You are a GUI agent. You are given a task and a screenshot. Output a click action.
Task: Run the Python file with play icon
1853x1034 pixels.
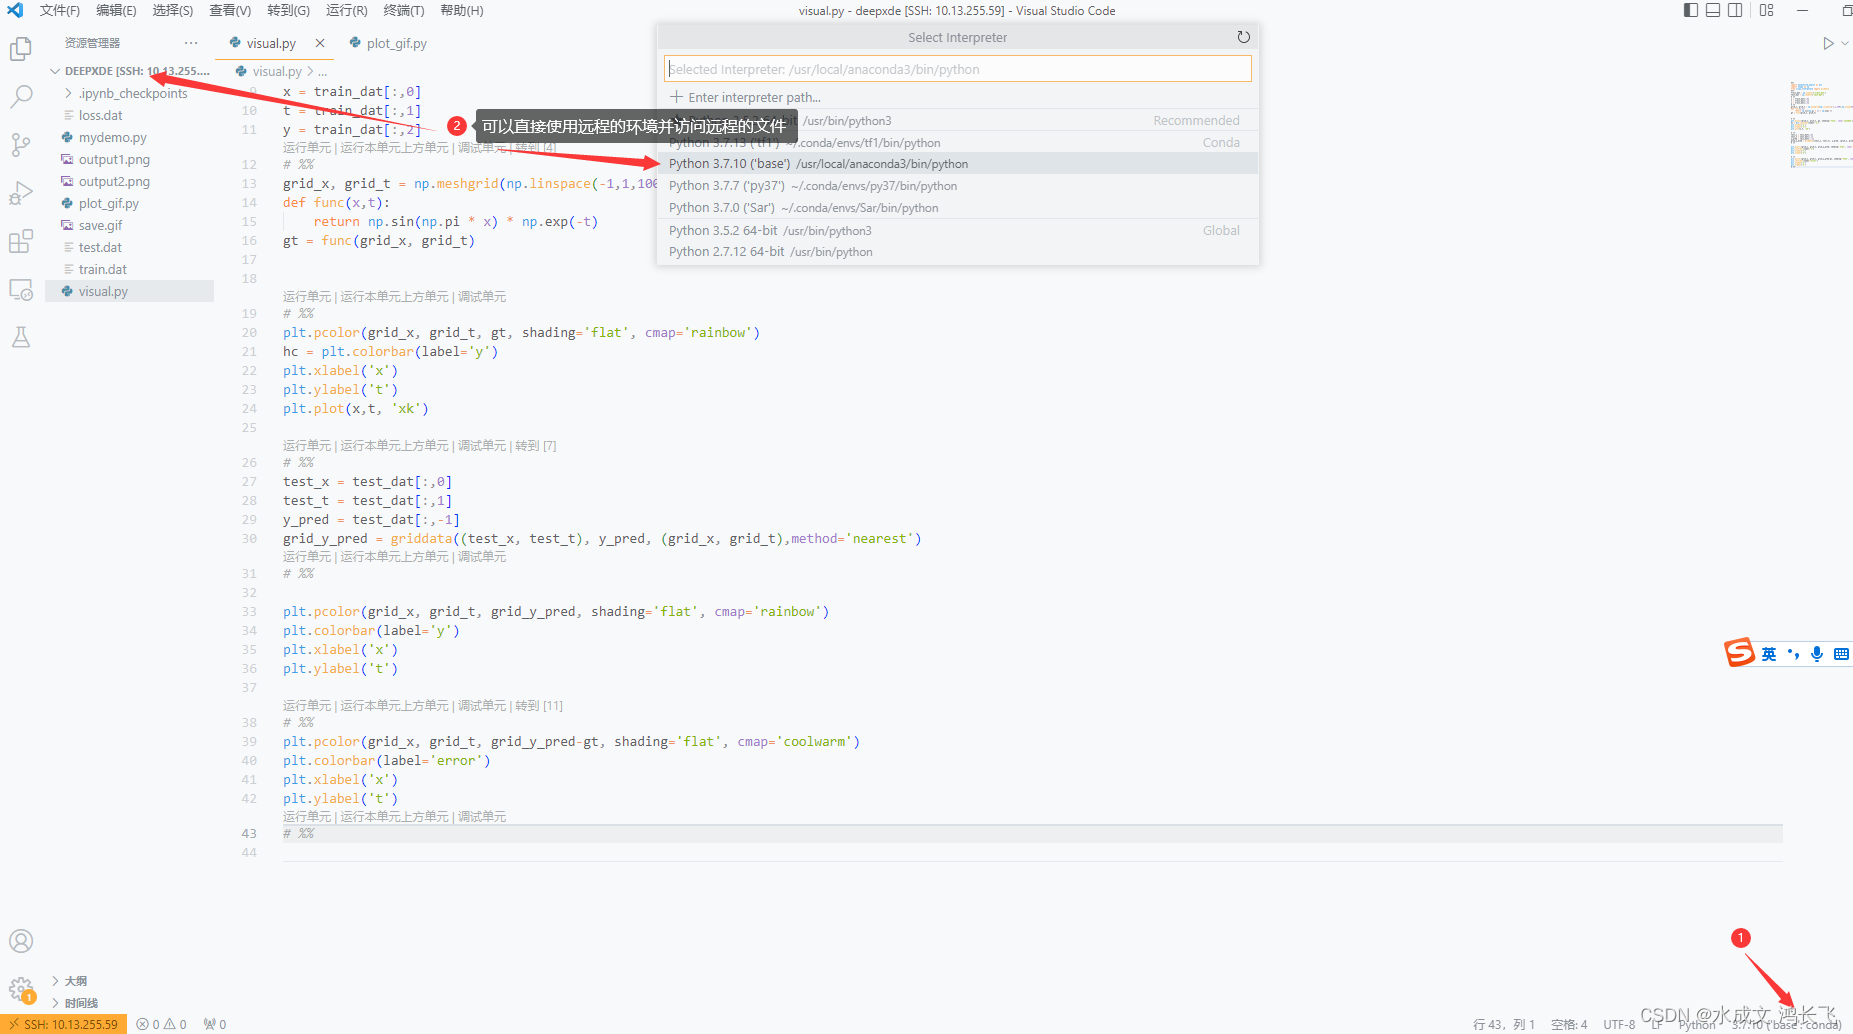[x=1828, y=43]
